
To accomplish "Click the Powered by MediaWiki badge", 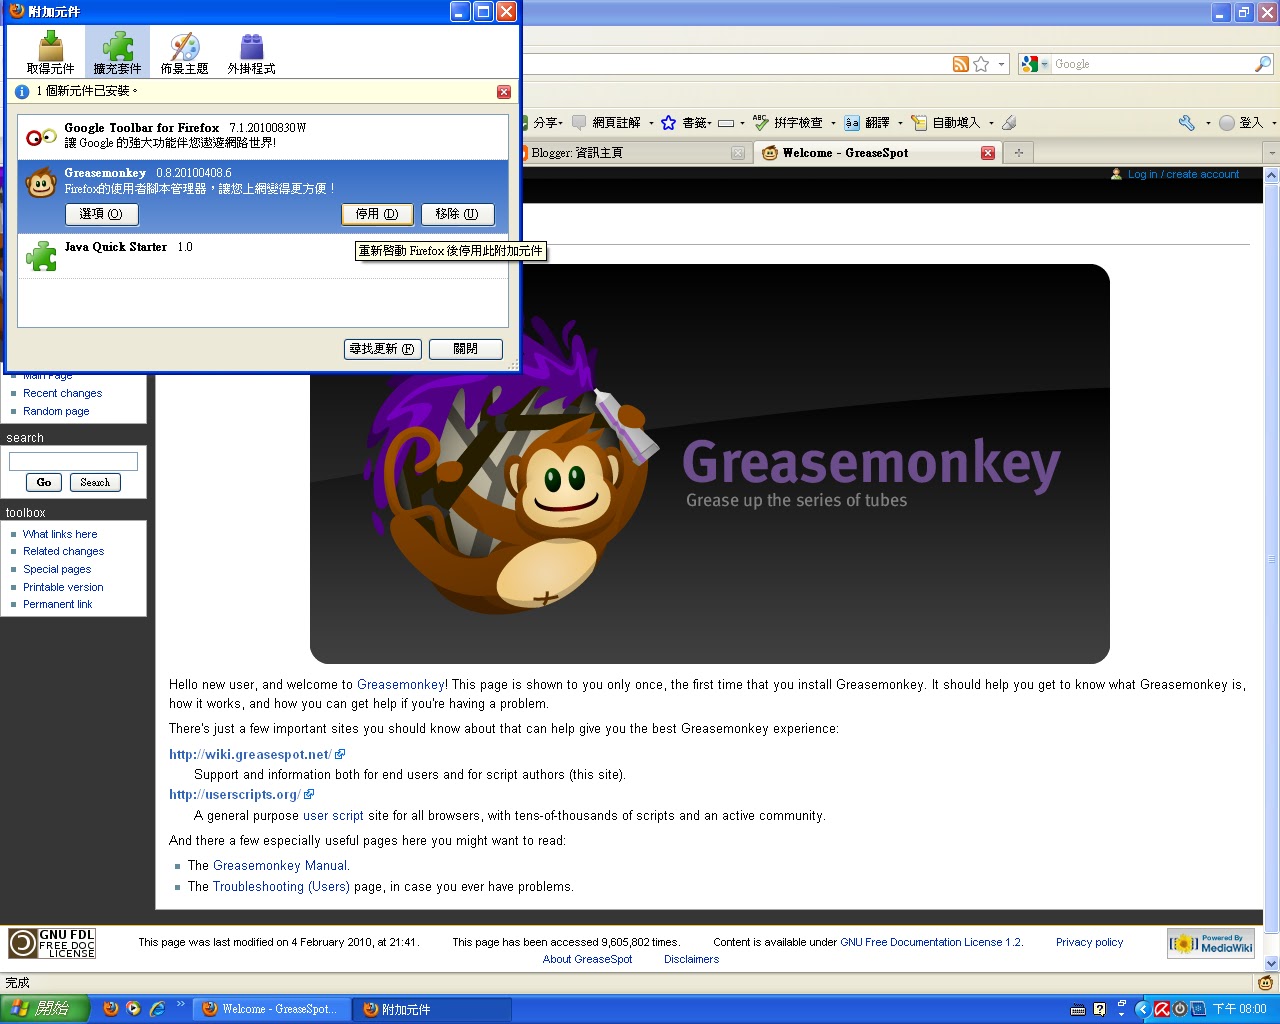I will [x=1211, y=943].
